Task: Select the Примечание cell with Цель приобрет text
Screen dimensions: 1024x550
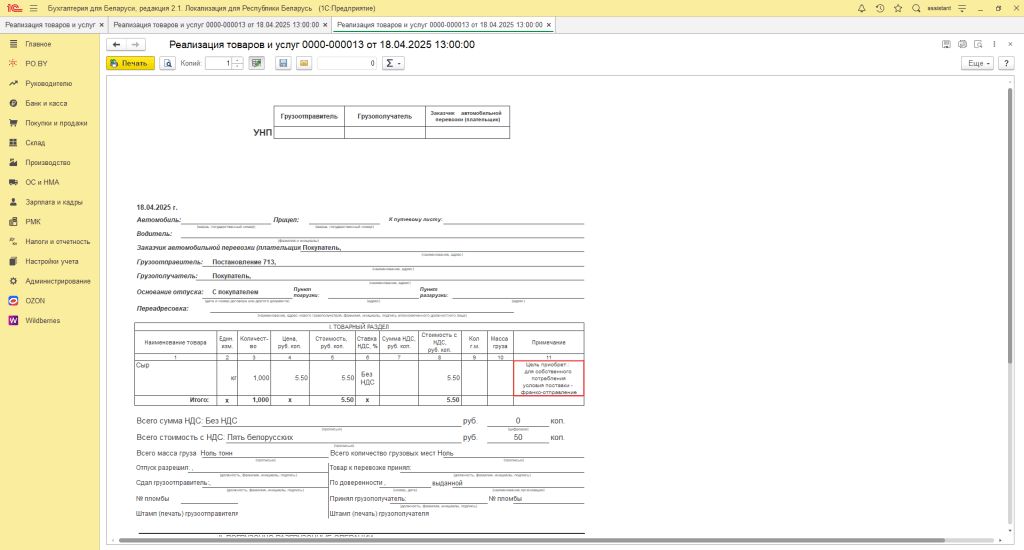Action: [549, 378]
